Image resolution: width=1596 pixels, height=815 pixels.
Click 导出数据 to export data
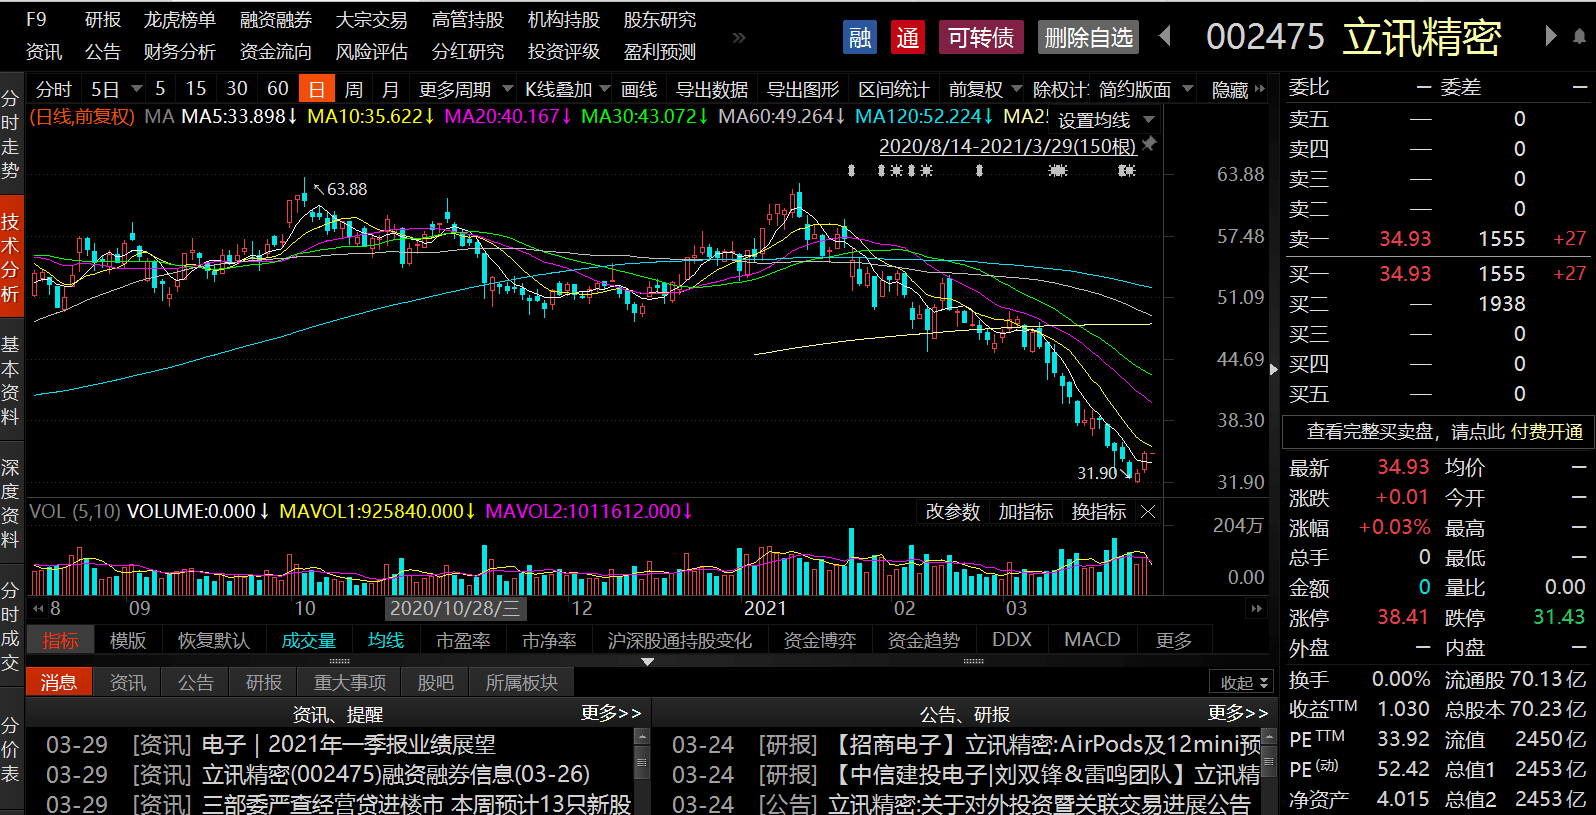[x=712, y=89]
